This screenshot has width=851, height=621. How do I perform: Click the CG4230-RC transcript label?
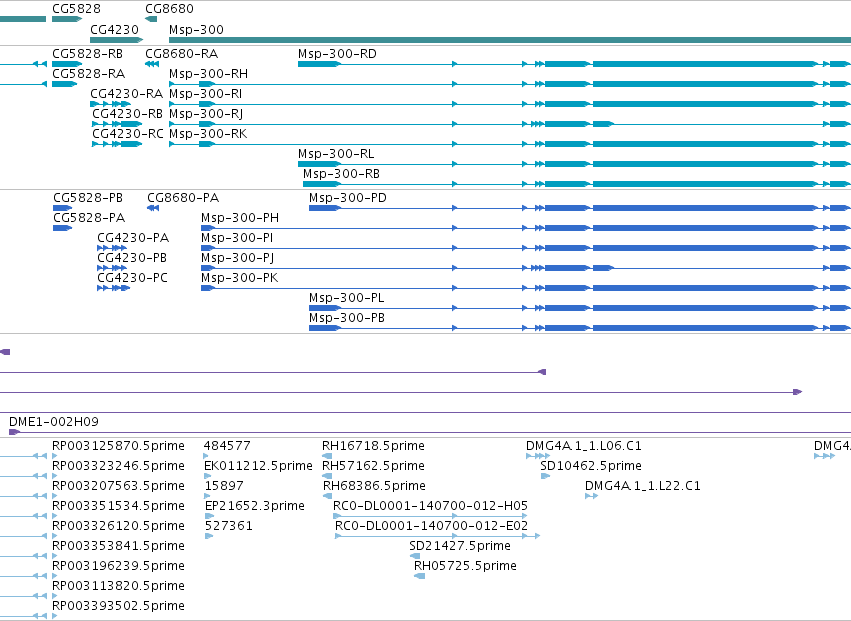[128, 134]
